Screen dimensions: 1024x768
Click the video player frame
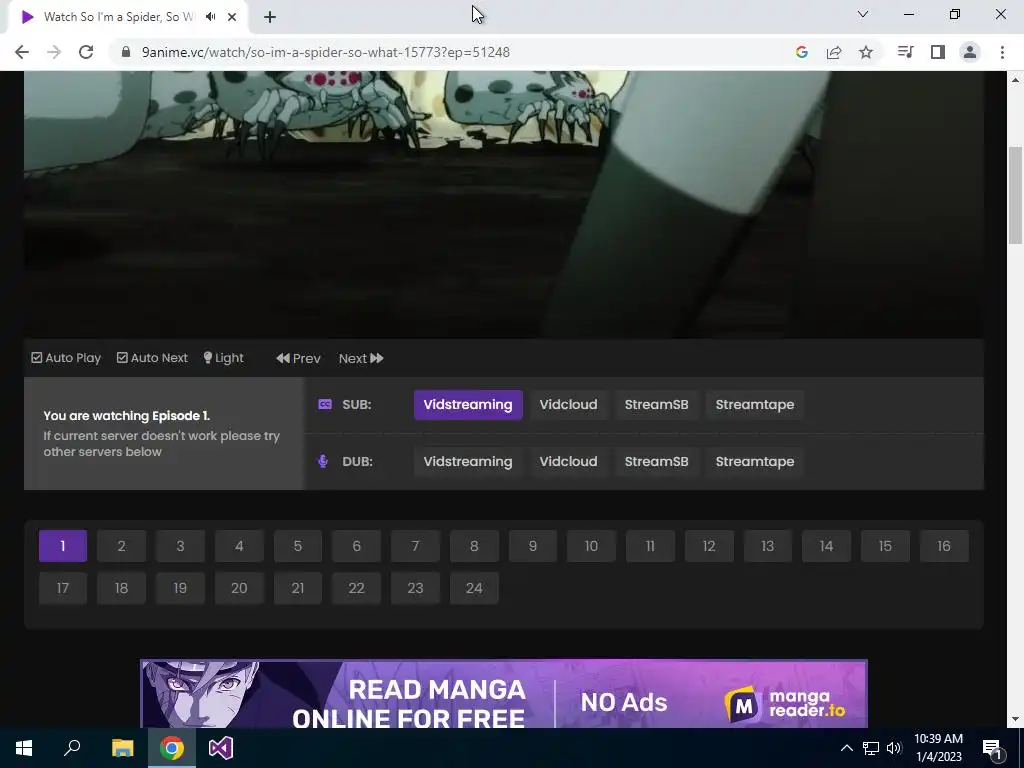pos(504,204)
